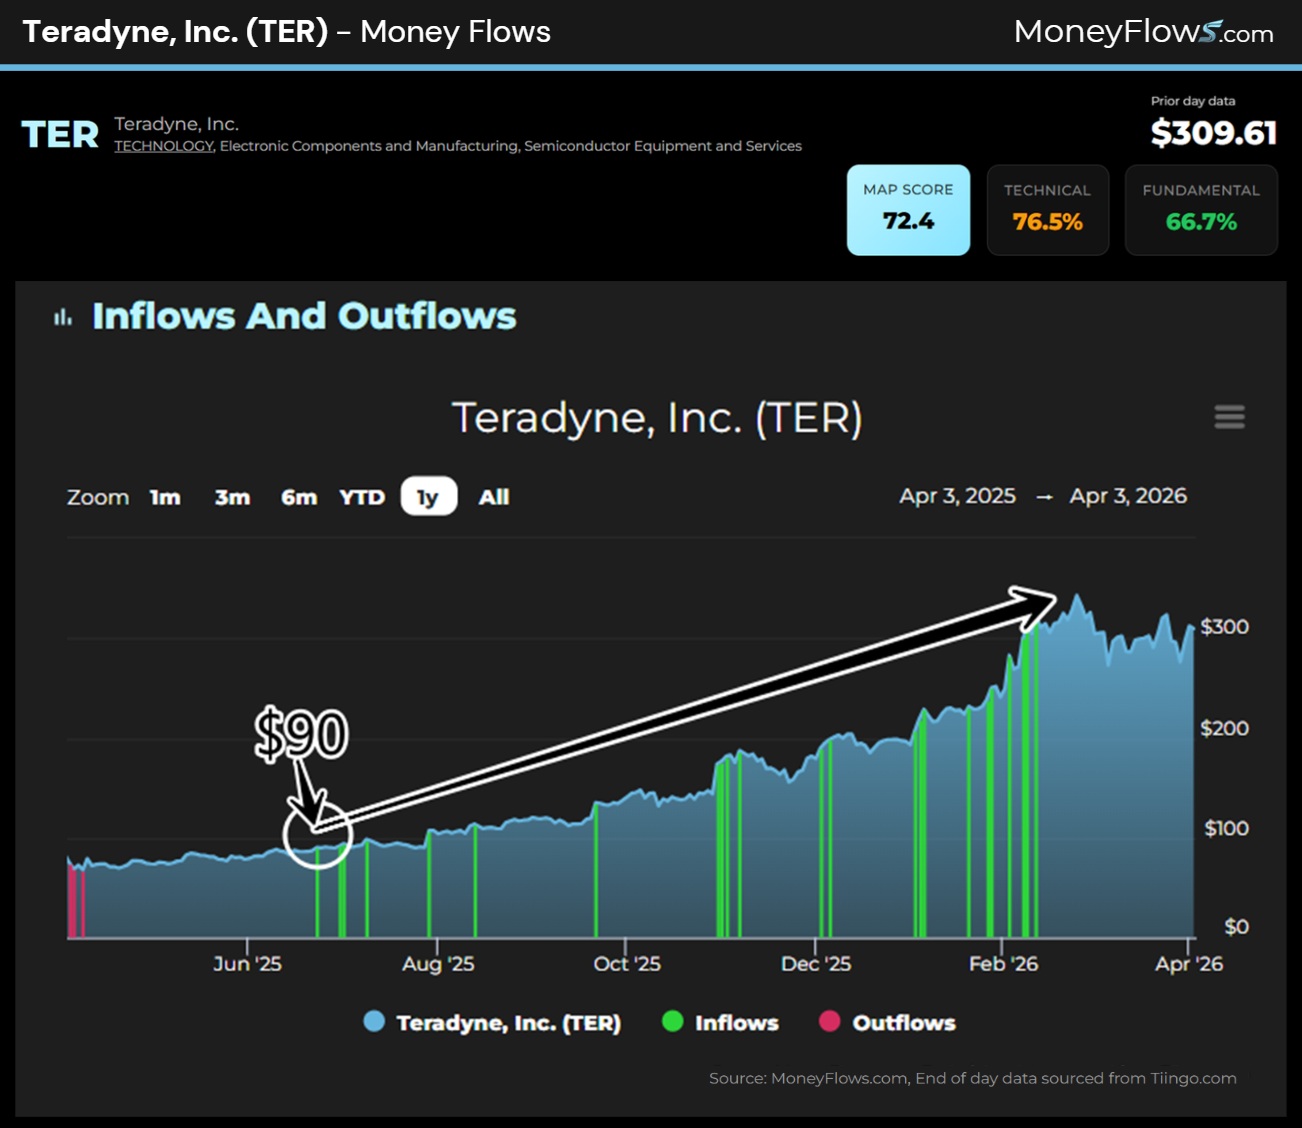Edit the start date Apr 3, 2025

point(957,496)
